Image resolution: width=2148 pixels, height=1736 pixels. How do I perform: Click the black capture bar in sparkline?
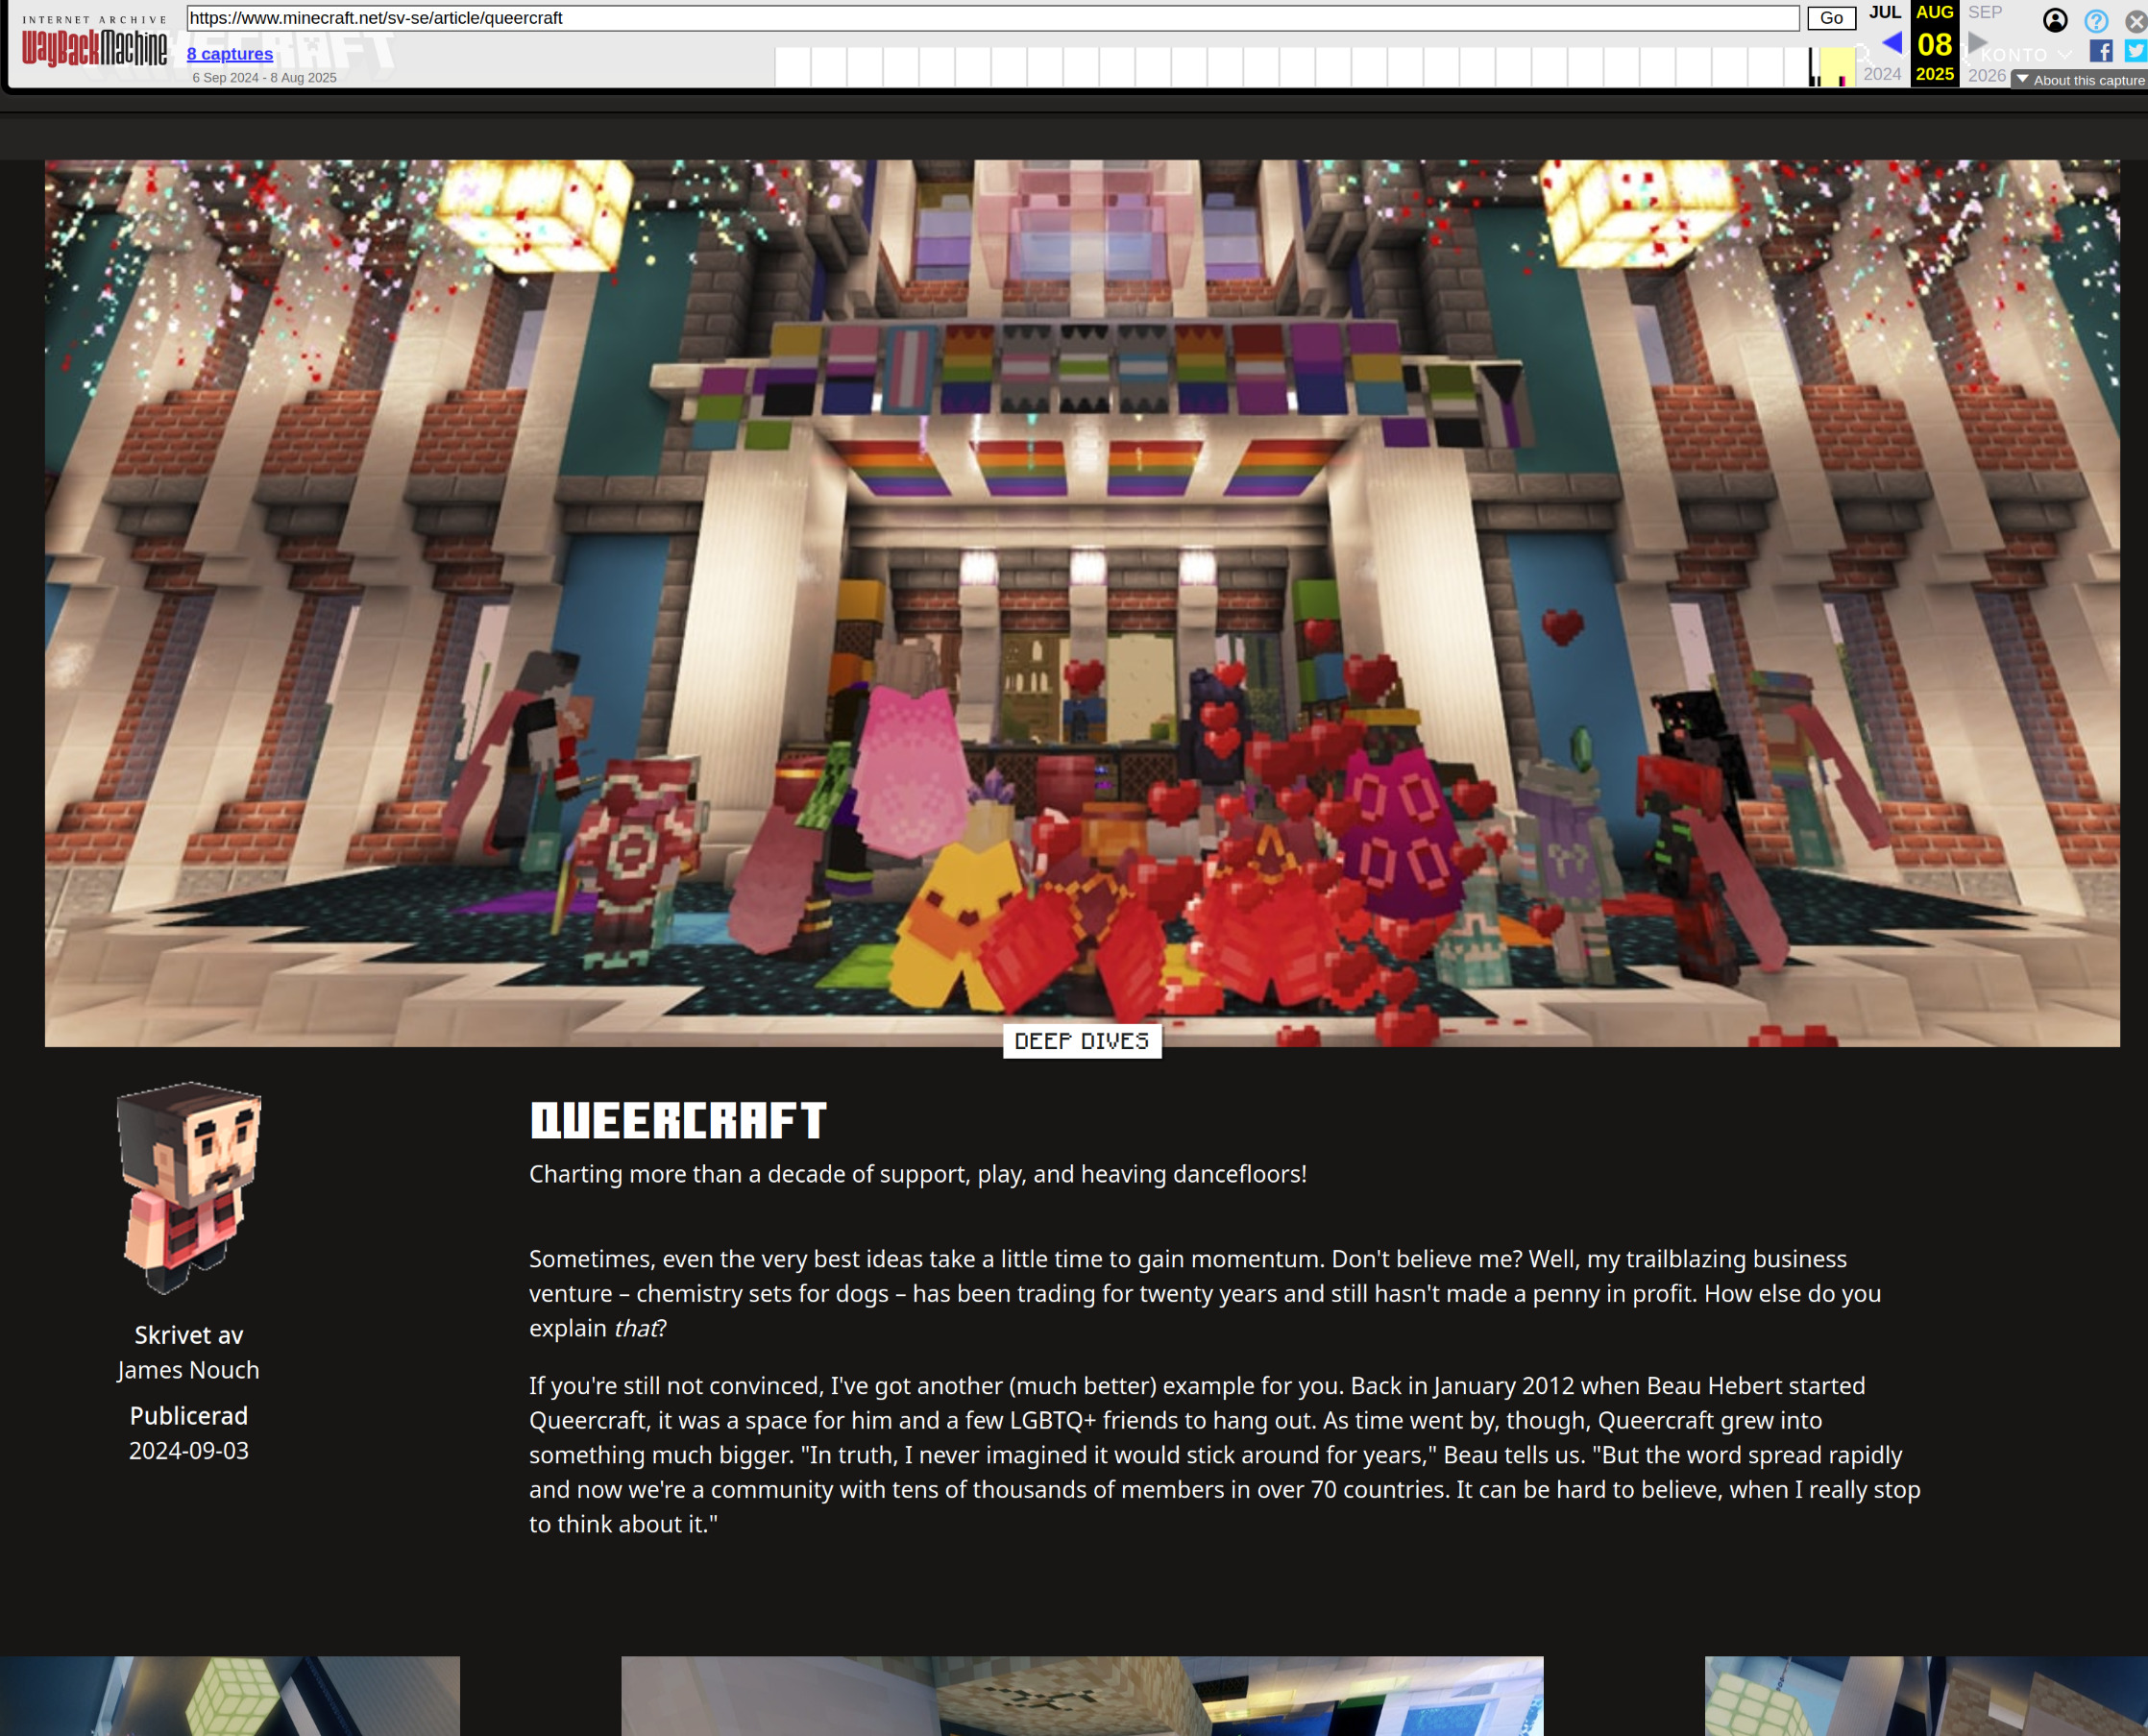[1812, 67]
